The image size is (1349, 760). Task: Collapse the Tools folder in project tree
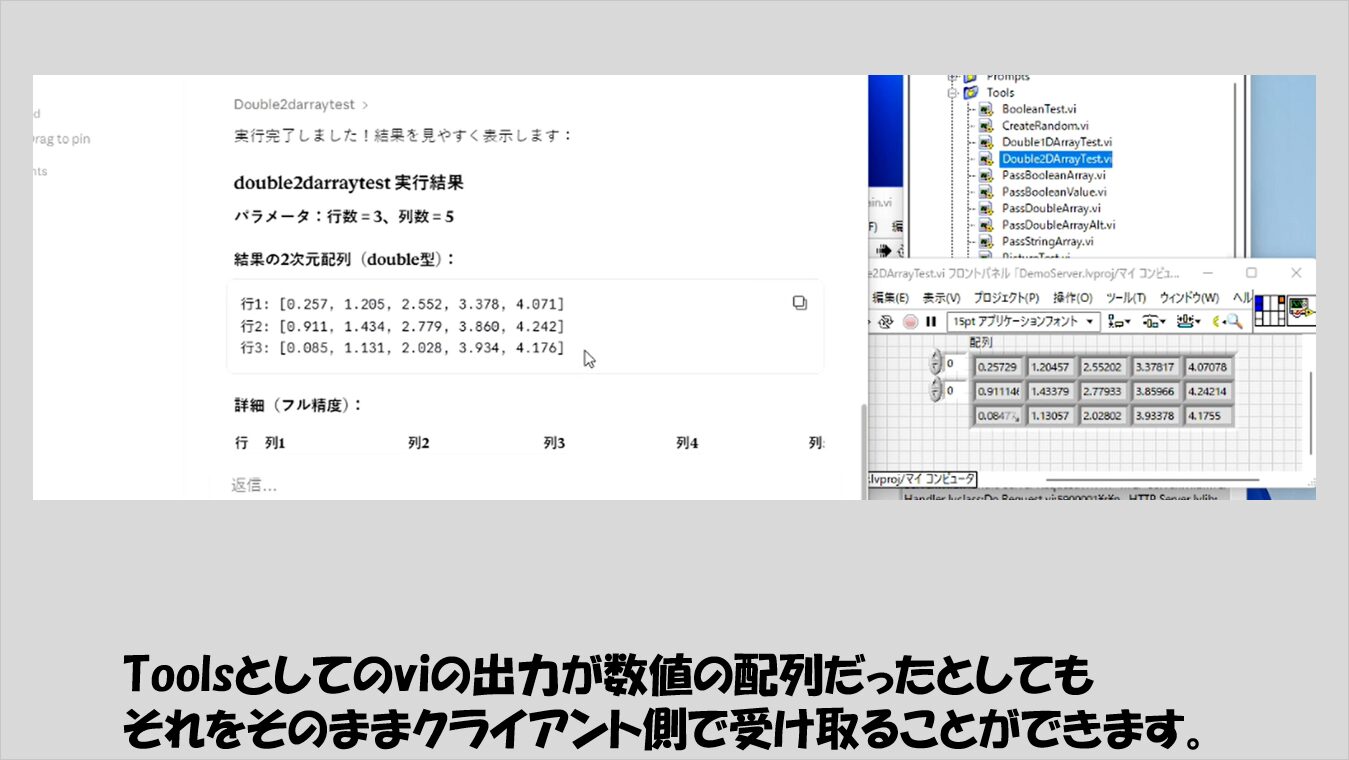tap(953, 93)
